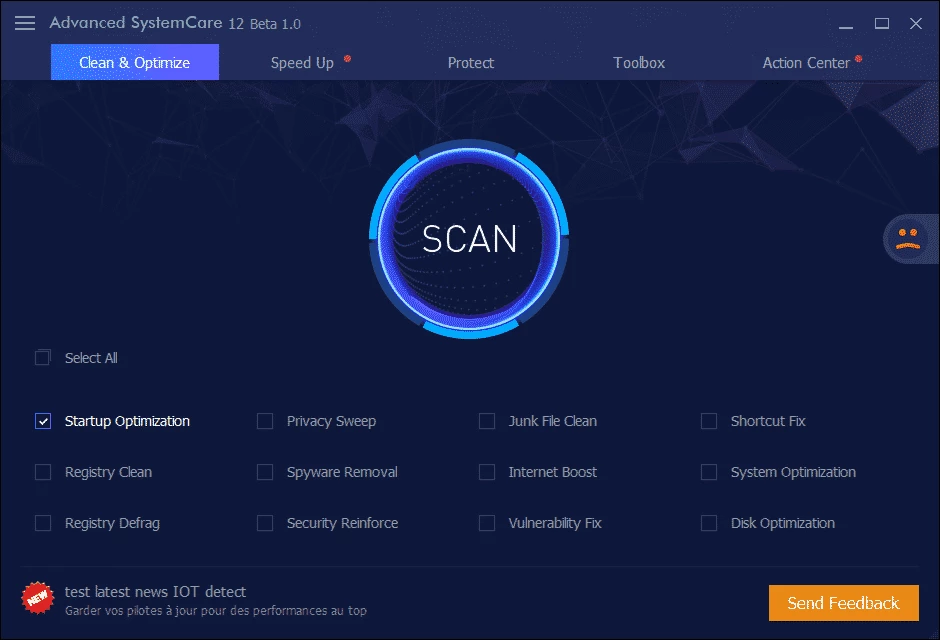Open the Action Center tab
940x640 pixels.
[806, 63]
